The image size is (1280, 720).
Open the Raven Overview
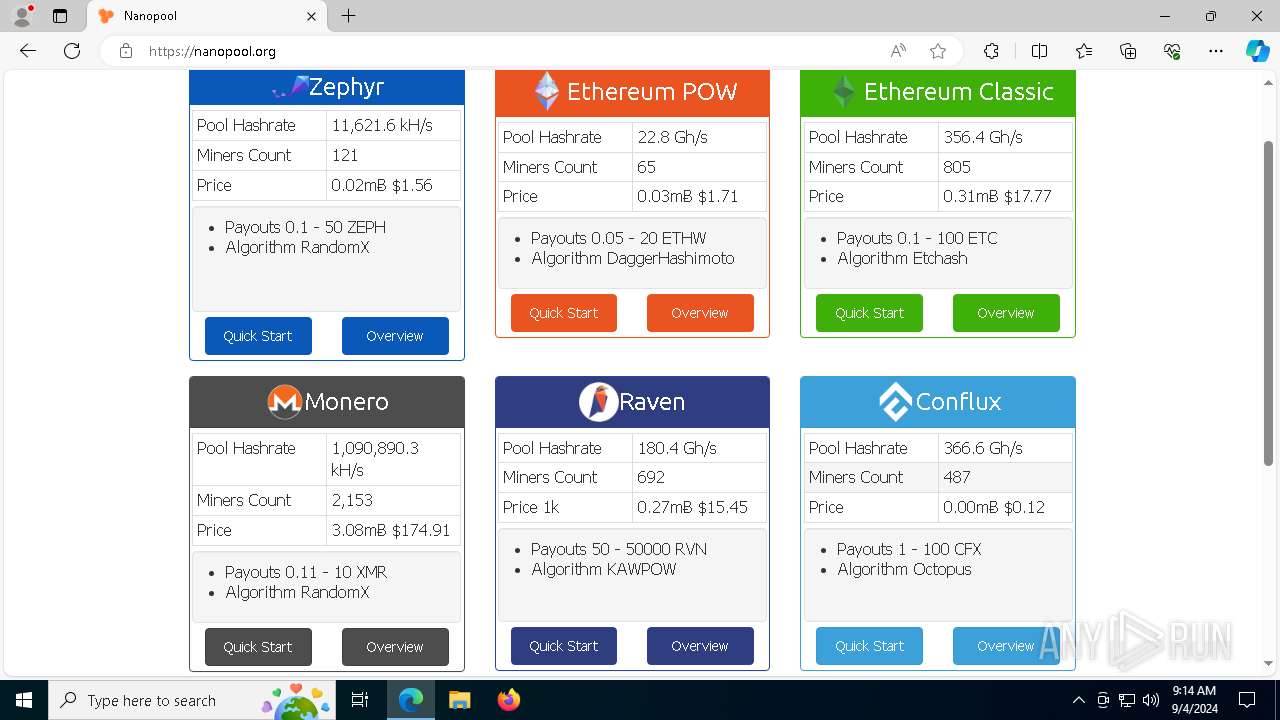tap(700, 646)
